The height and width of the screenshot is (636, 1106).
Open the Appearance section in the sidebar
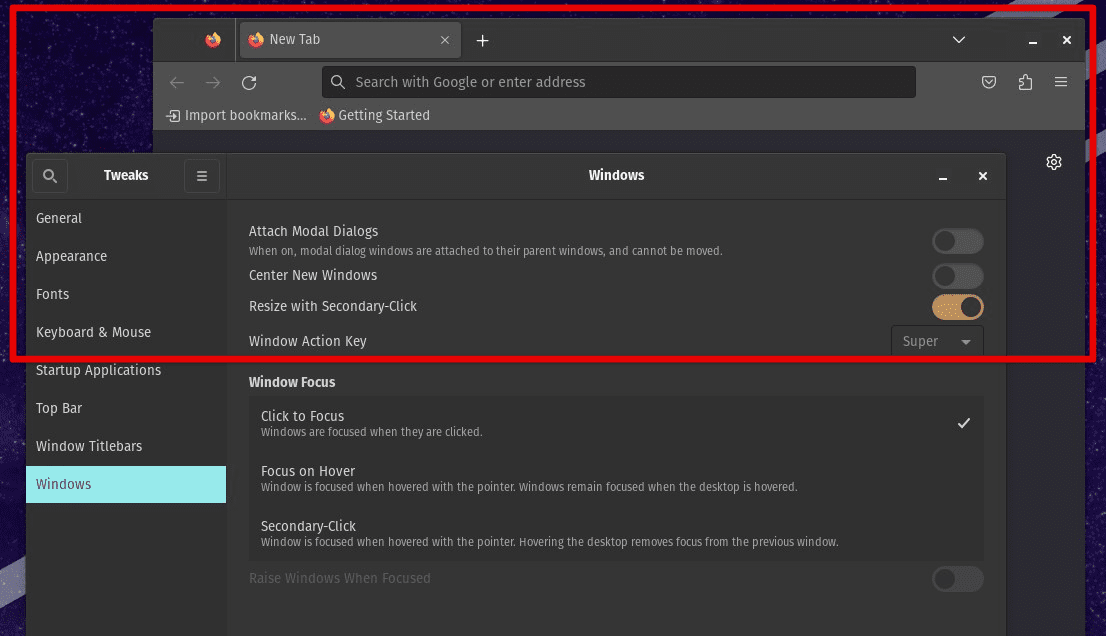pos(71,256)
